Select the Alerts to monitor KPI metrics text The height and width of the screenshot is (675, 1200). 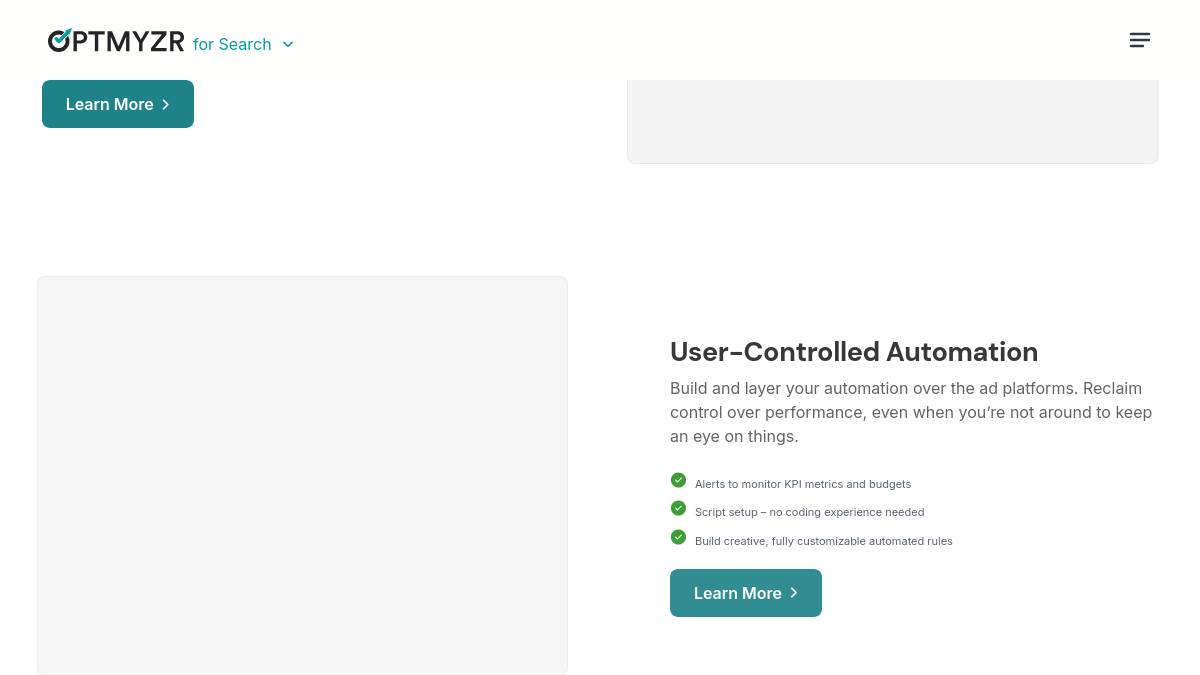click(803, 484)
